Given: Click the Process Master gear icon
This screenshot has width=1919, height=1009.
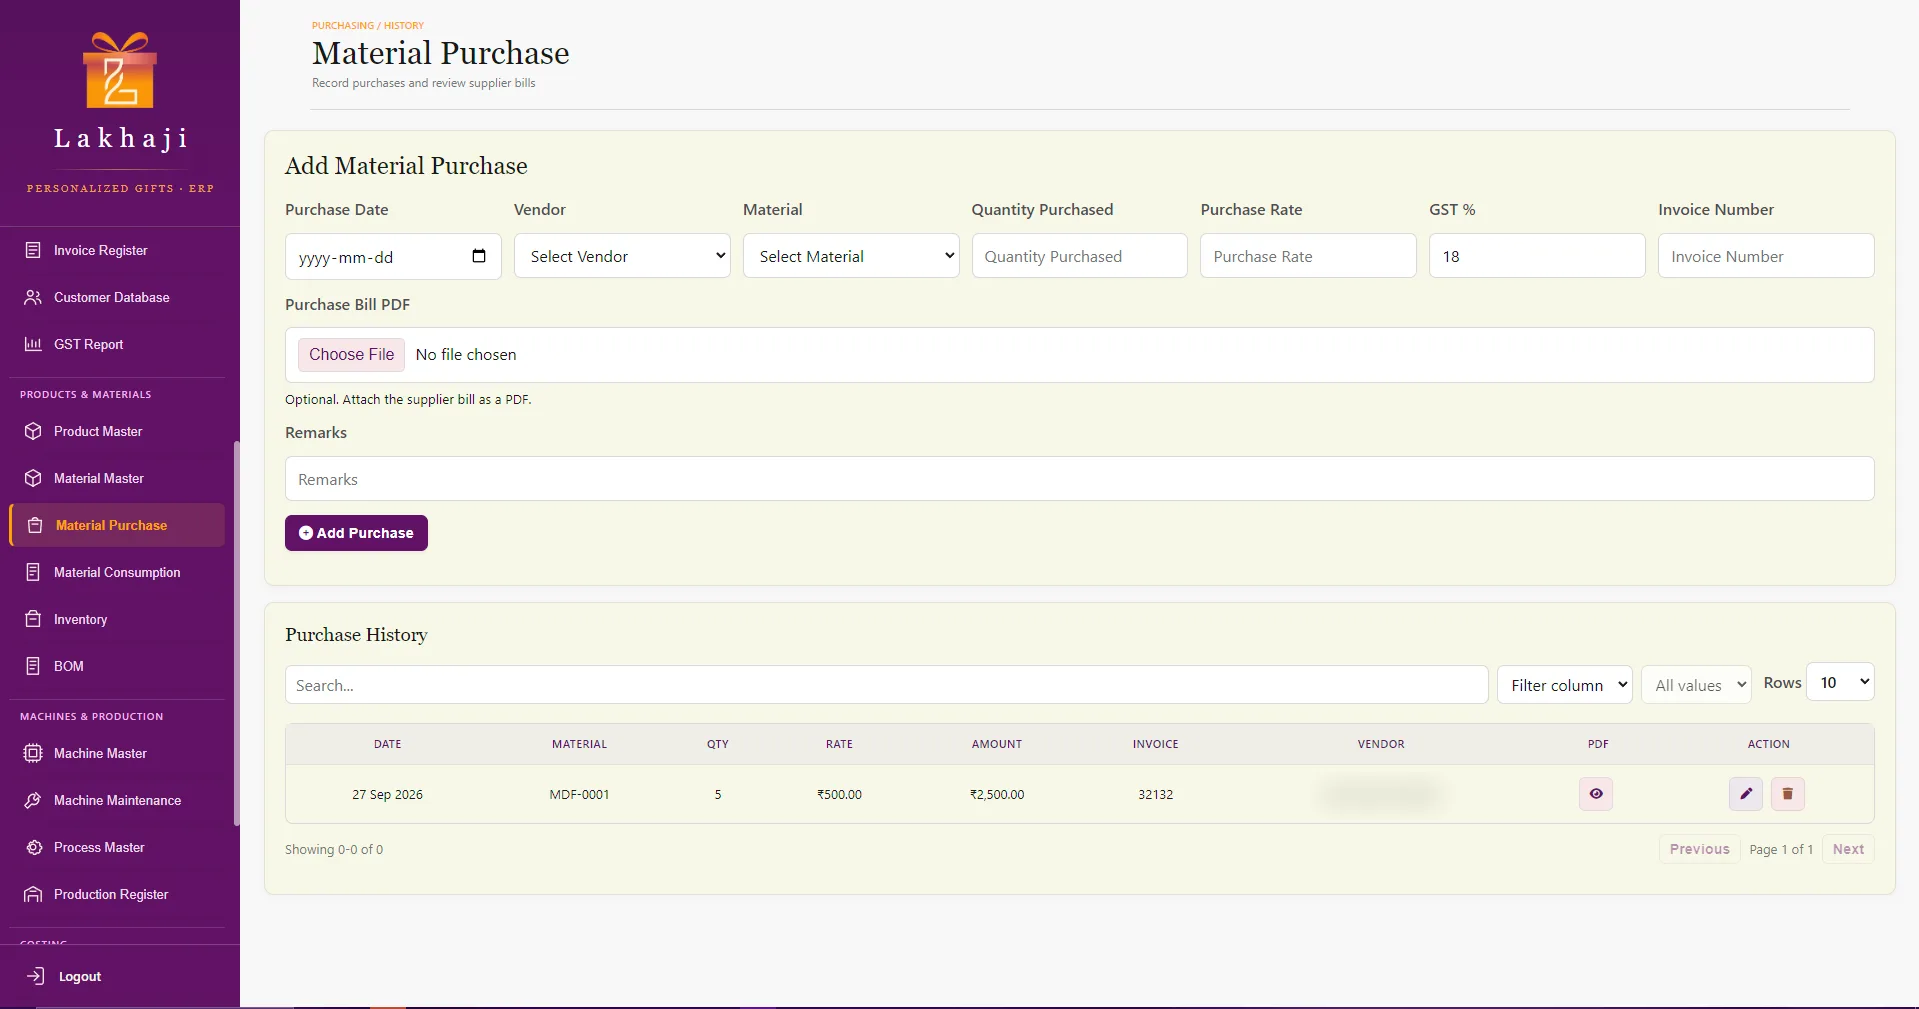Looking at the screenshot, I should coord(33,847).
